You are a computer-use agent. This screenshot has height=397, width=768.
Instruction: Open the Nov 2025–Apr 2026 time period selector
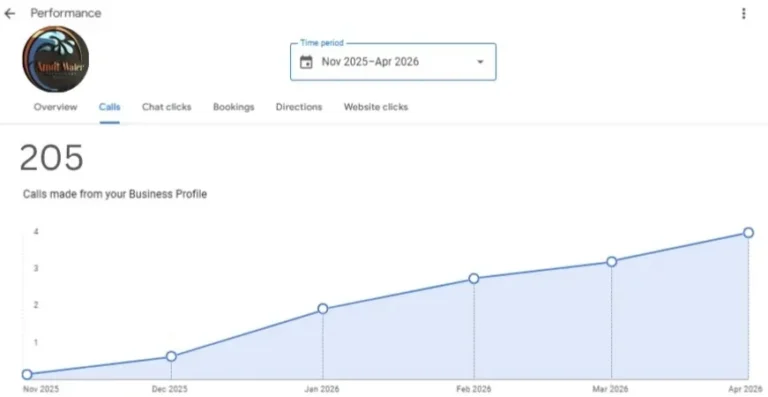[x=393, y=62]
